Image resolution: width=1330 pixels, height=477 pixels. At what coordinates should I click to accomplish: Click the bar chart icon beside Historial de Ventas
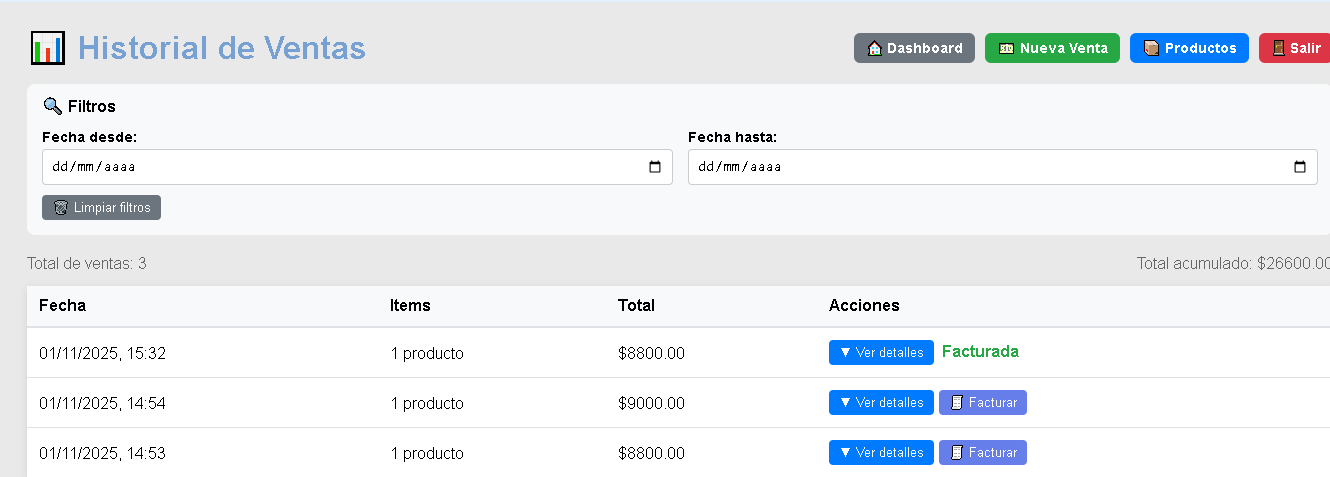(x=48, y=48)
